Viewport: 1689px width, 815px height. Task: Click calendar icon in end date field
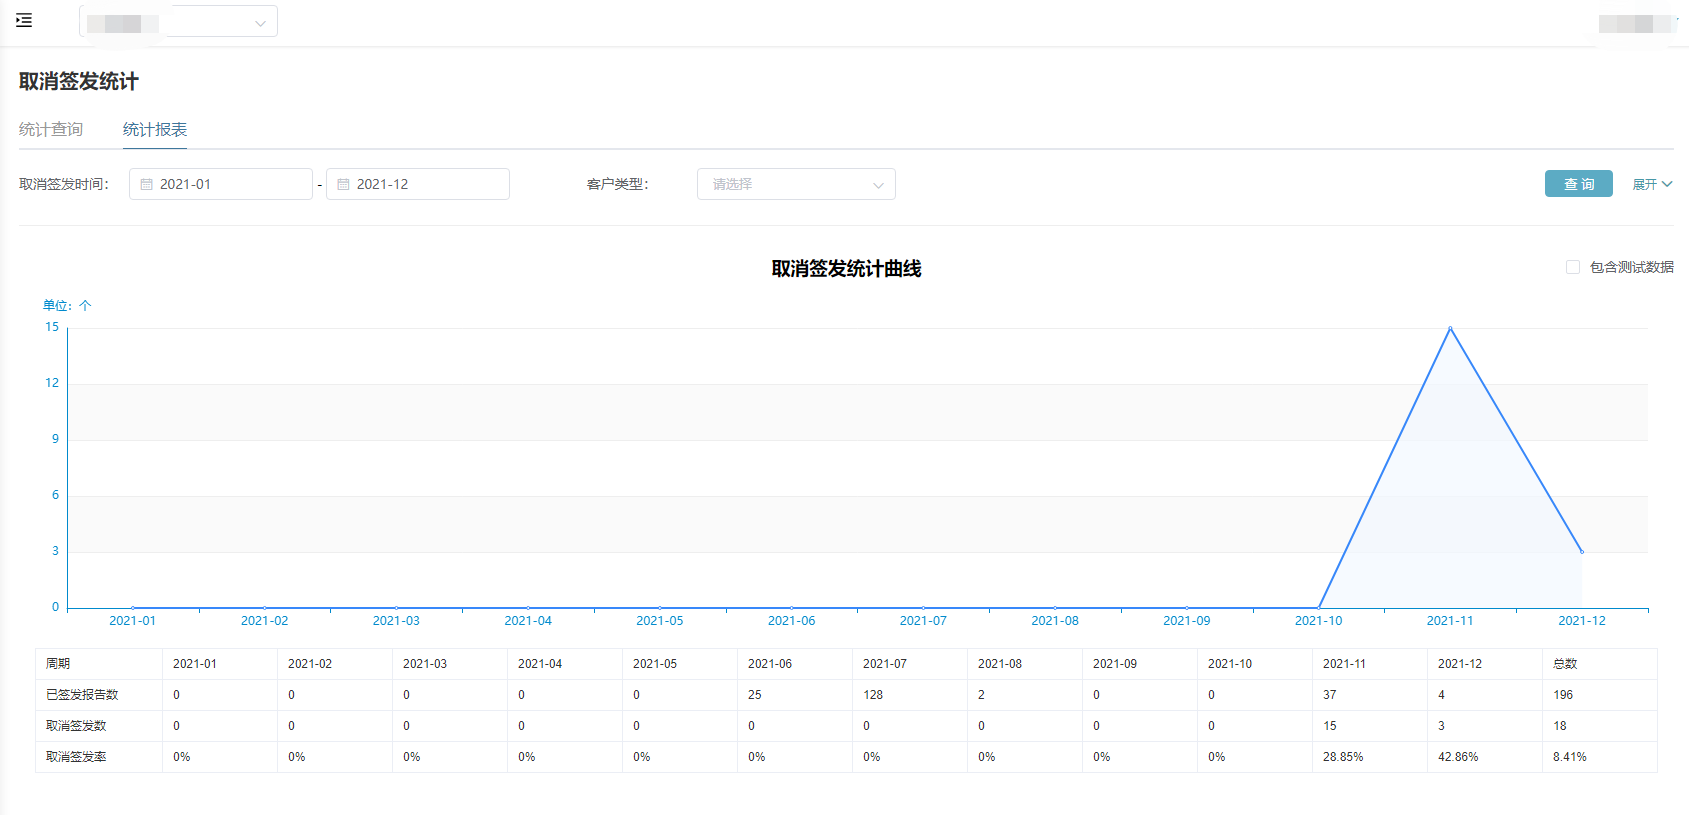pos(343,184)
